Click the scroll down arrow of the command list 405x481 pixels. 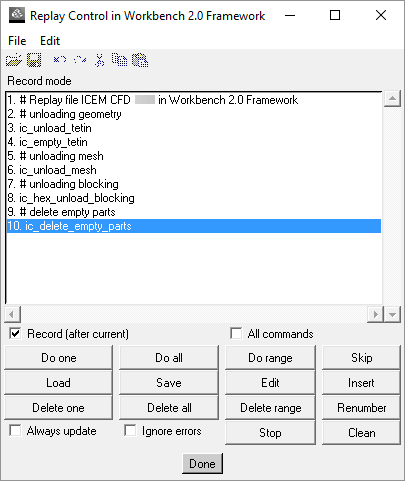[392, 314]
